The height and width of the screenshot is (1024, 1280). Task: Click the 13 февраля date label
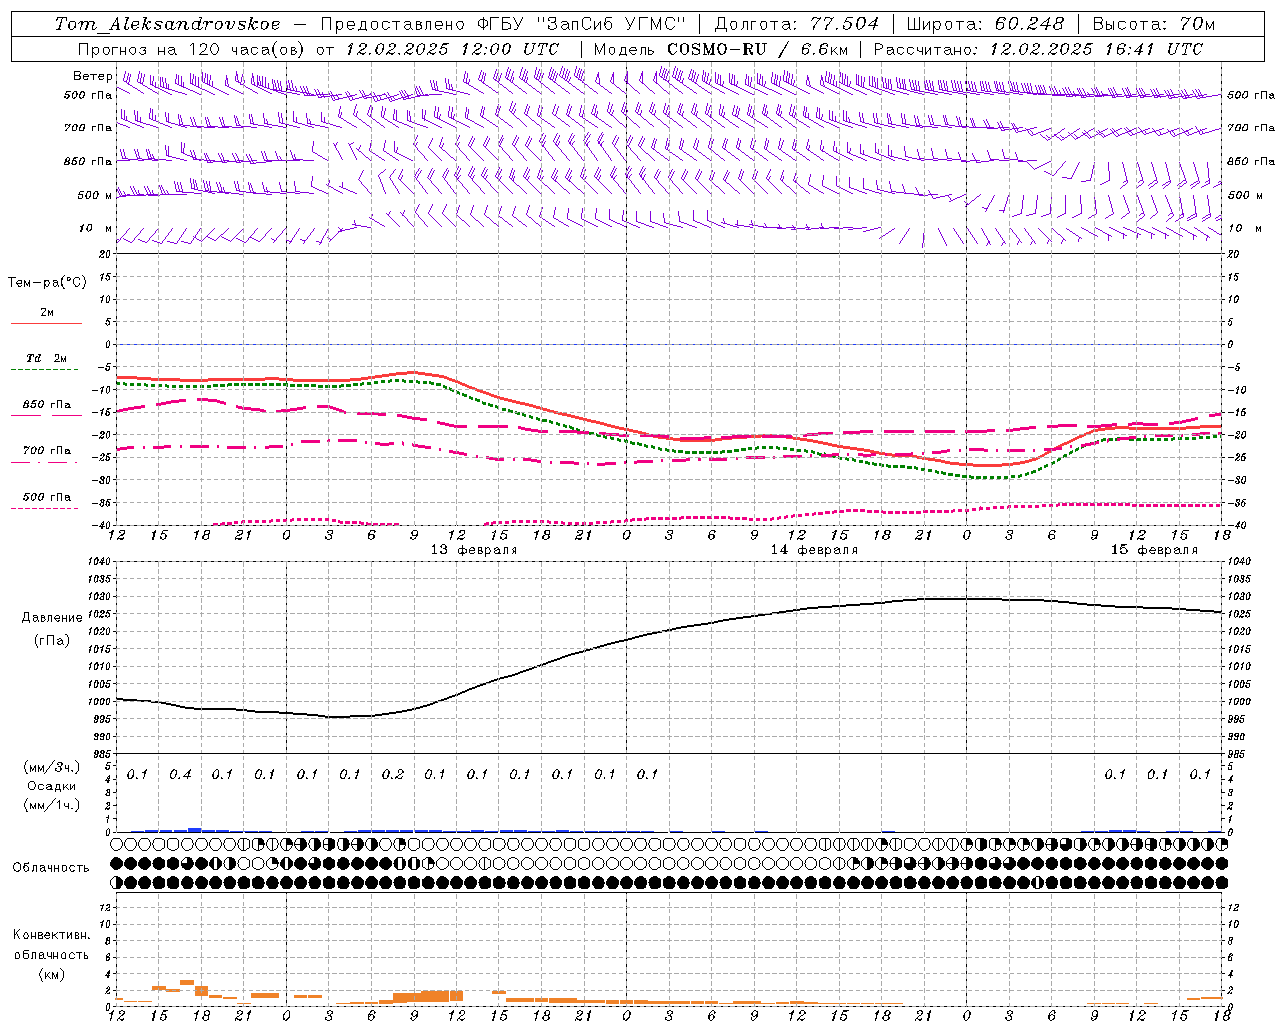(474, 550)
